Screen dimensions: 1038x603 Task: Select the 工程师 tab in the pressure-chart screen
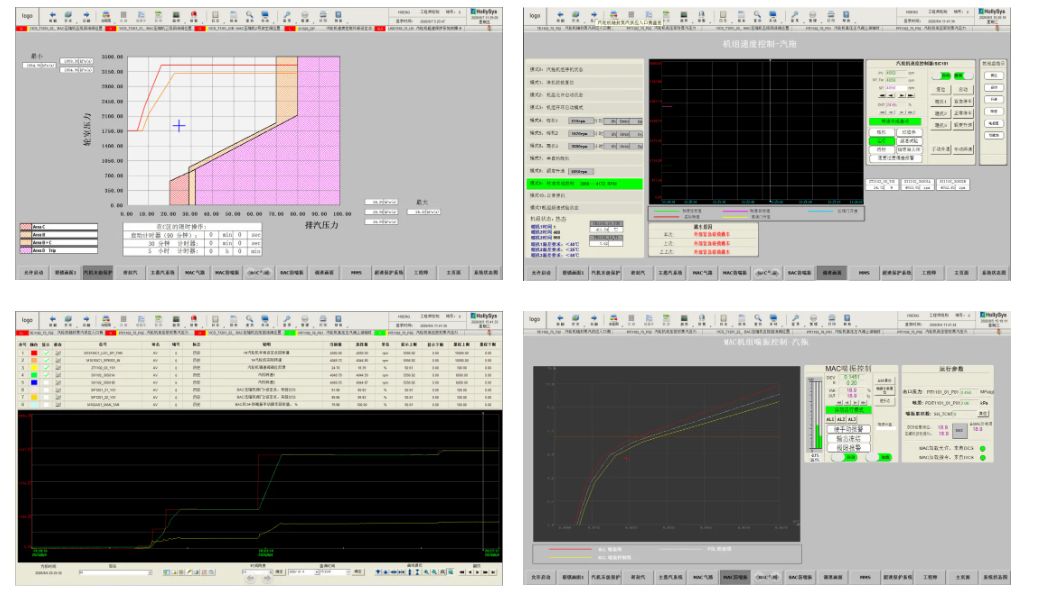421,272
